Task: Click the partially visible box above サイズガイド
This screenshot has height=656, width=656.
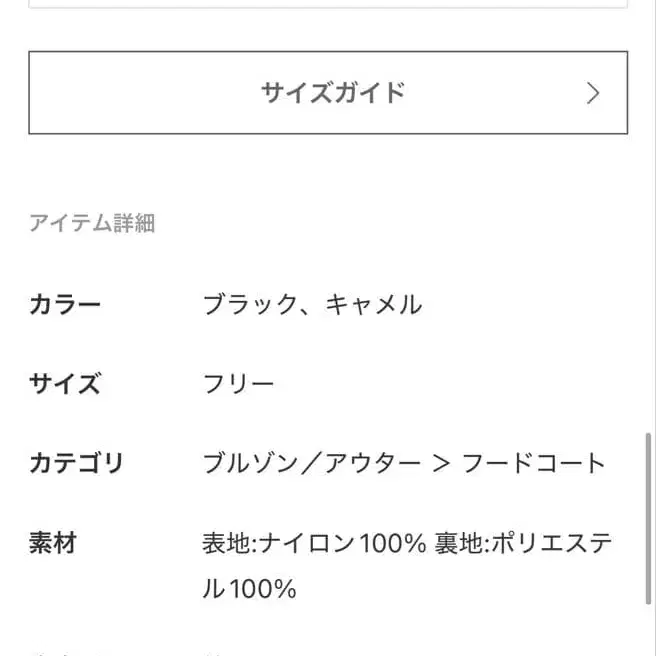Action: coord(327,4)
